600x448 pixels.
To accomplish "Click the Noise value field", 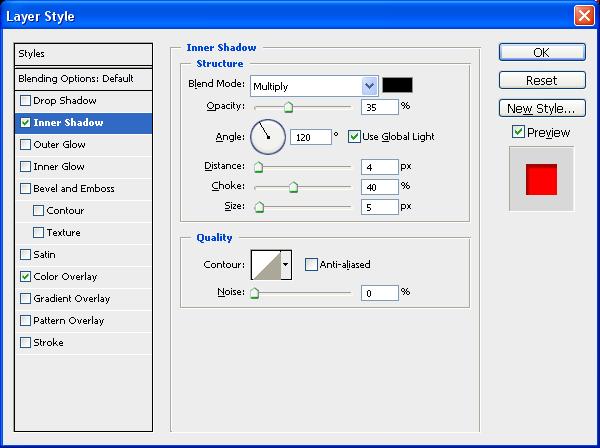I will [380, 293].
